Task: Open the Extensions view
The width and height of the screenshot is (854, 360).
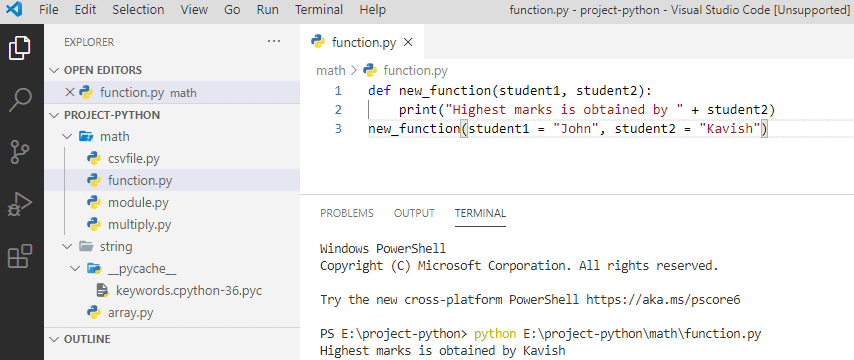Action: pyautogui.click(x=20, y=256)
